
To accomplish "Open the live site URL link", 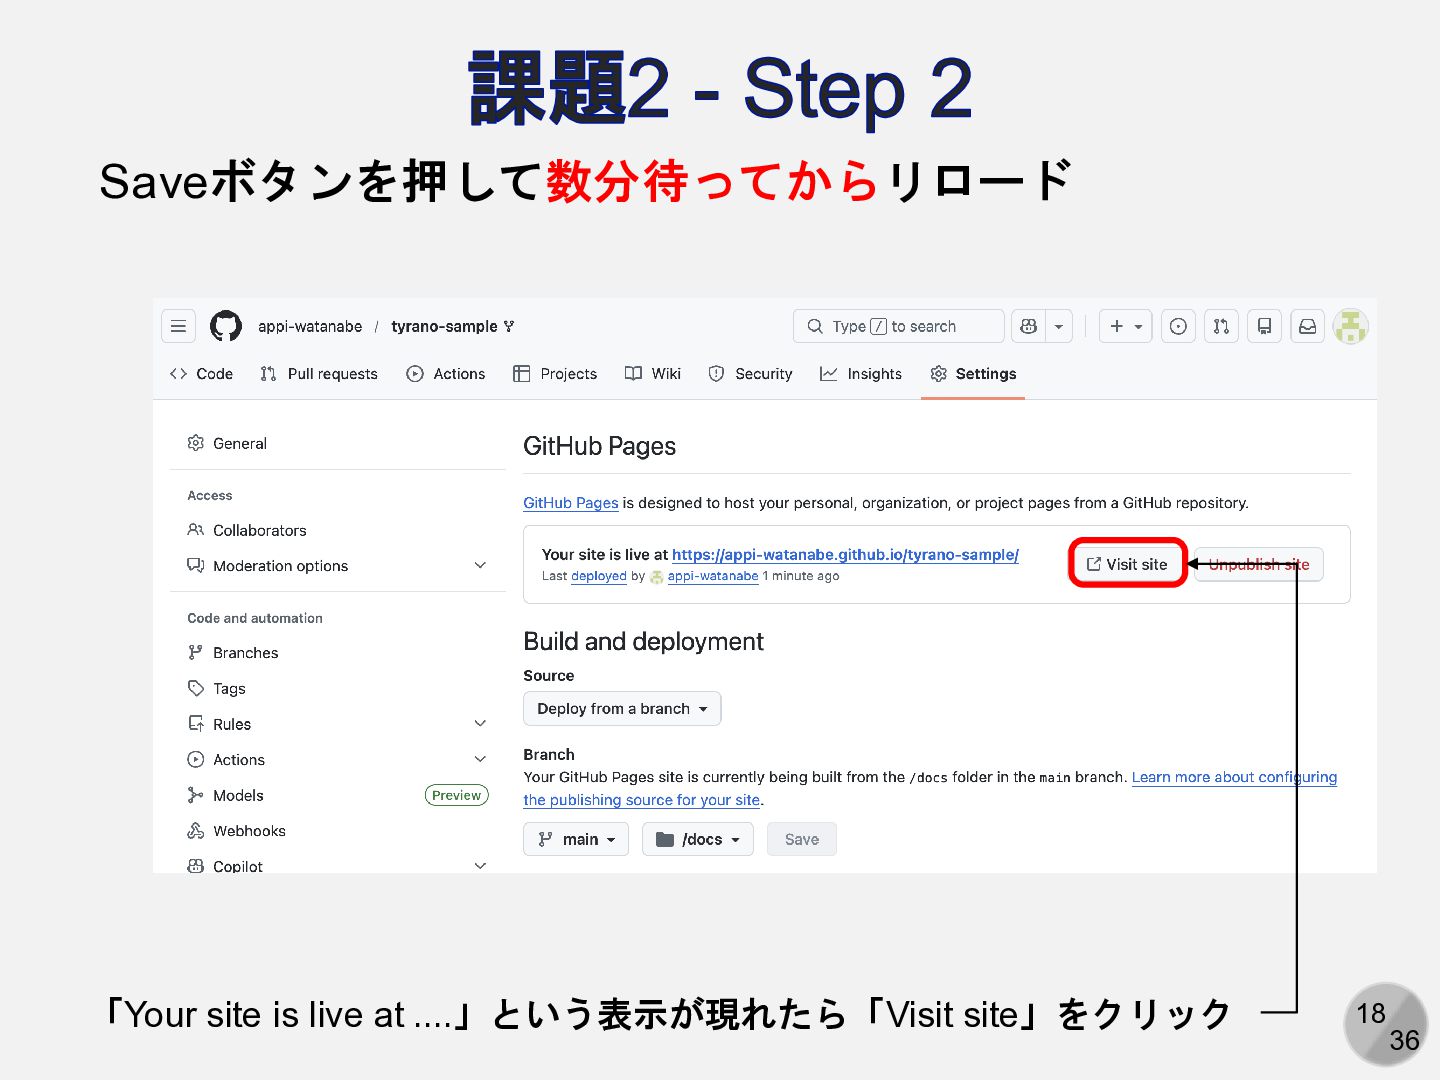I will pyautogui.click(x=845, y=555).
